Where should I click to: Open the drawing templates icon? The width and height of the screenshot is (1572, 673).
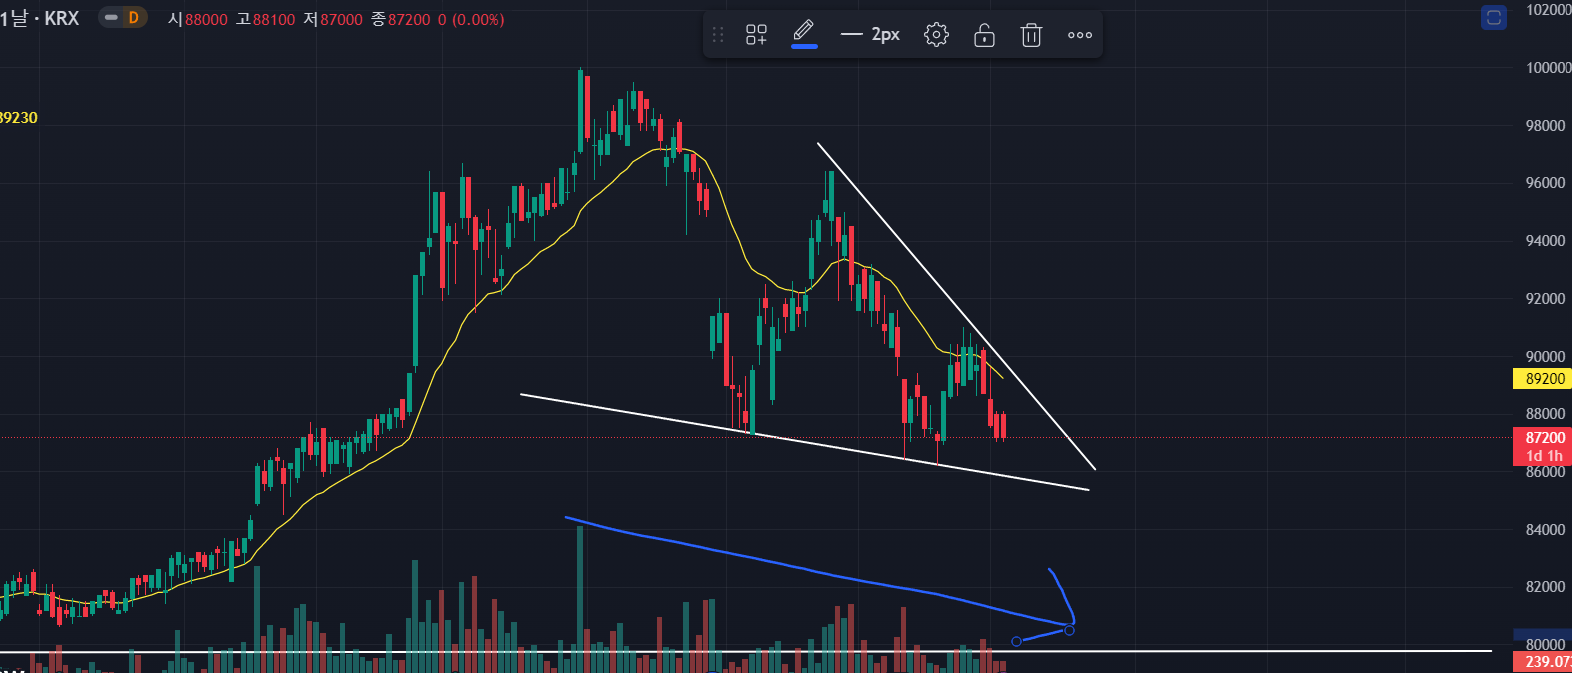tap(756, 35)
